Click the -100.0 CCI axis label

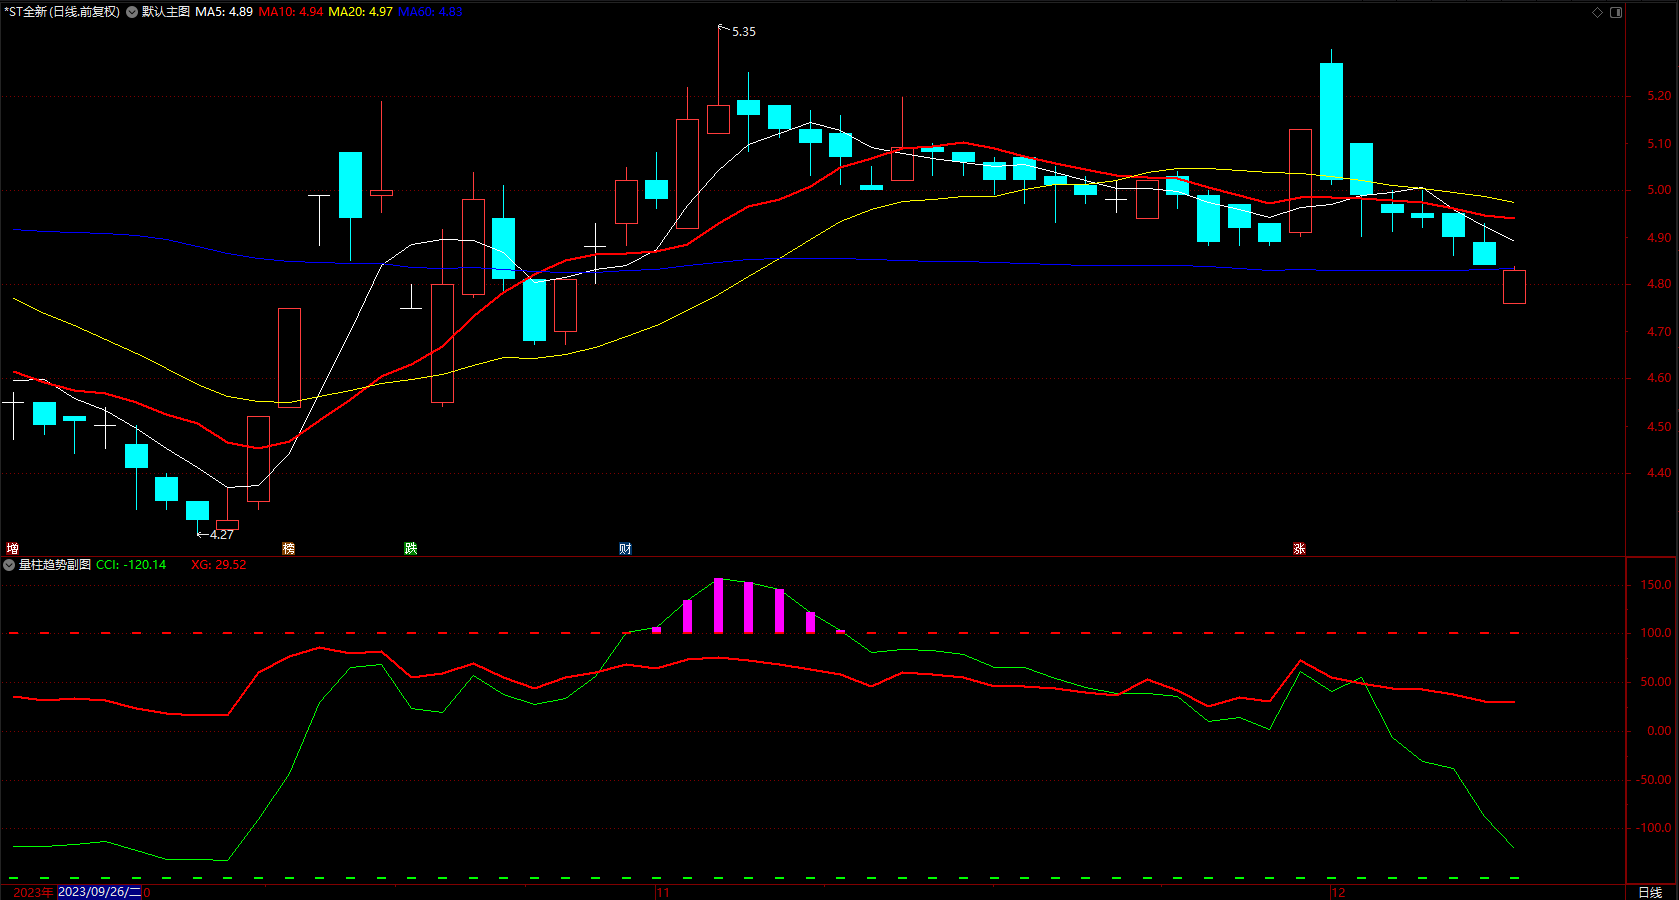(x=1654, y=828)
